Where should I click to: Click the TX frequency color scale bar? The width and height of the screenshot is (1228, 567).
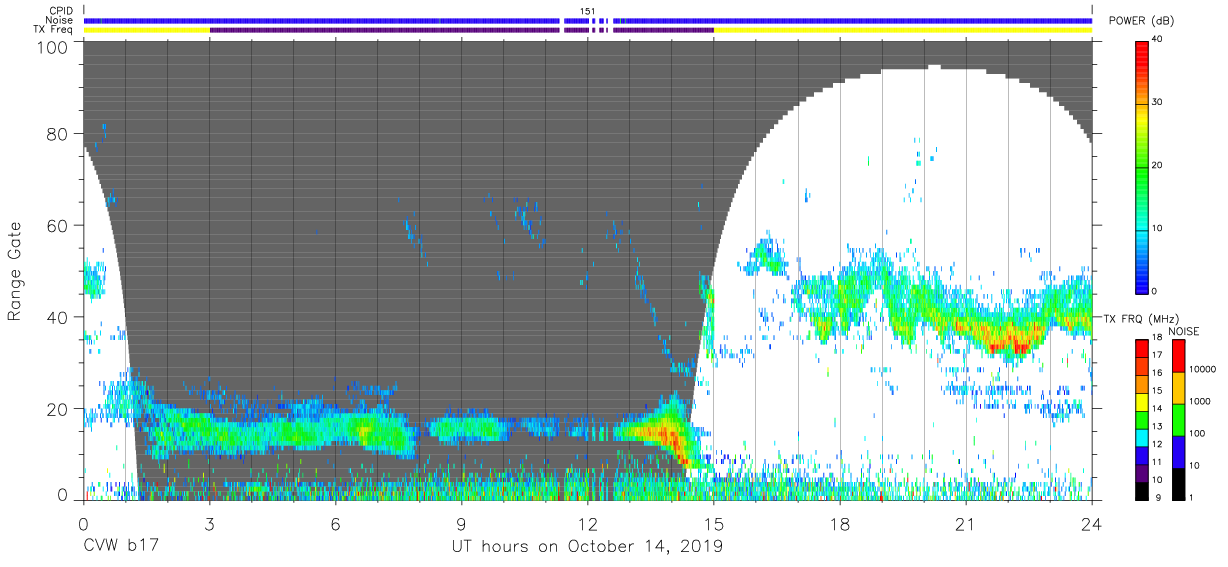(1142, 419)
